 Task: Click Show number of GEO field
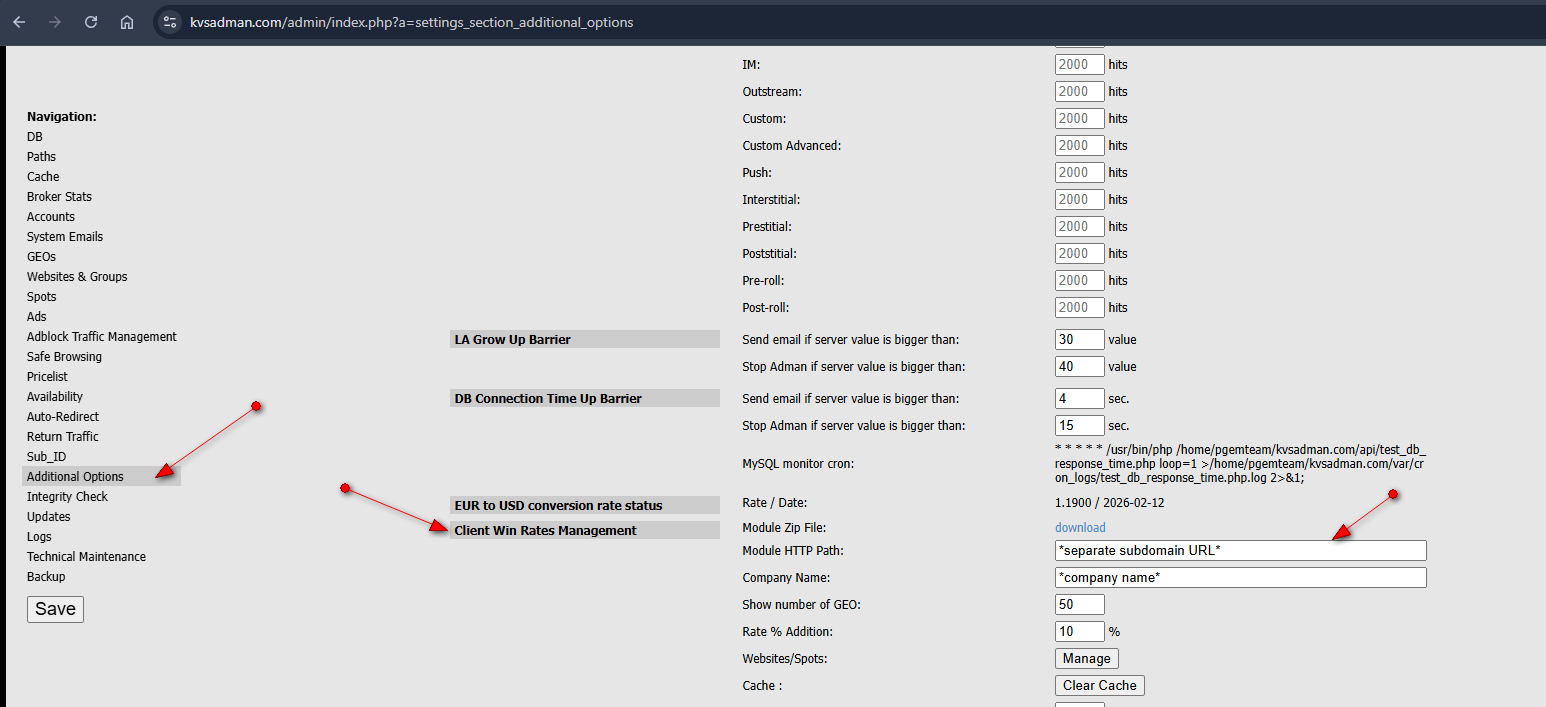coord(1080,604)
